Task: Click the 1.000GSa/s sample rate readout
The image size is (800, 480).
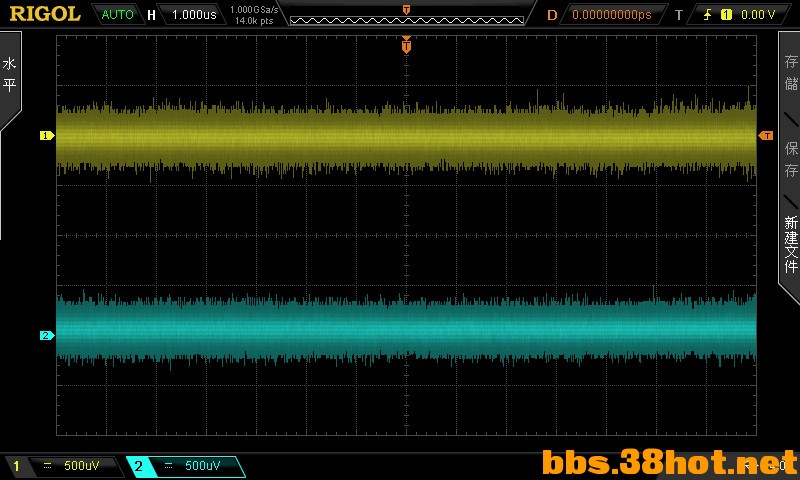Action: [254, 10]
